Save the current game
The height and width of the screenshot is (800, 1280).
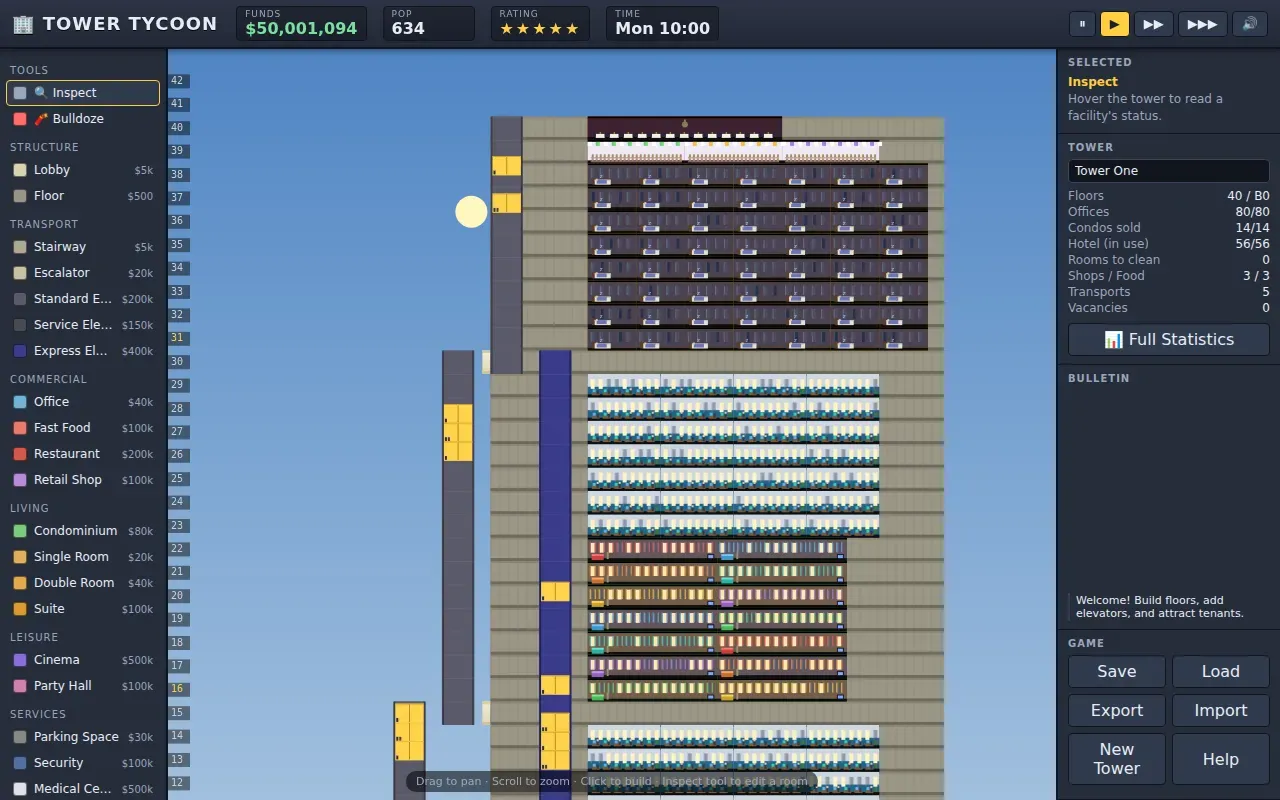point(1117,672)
